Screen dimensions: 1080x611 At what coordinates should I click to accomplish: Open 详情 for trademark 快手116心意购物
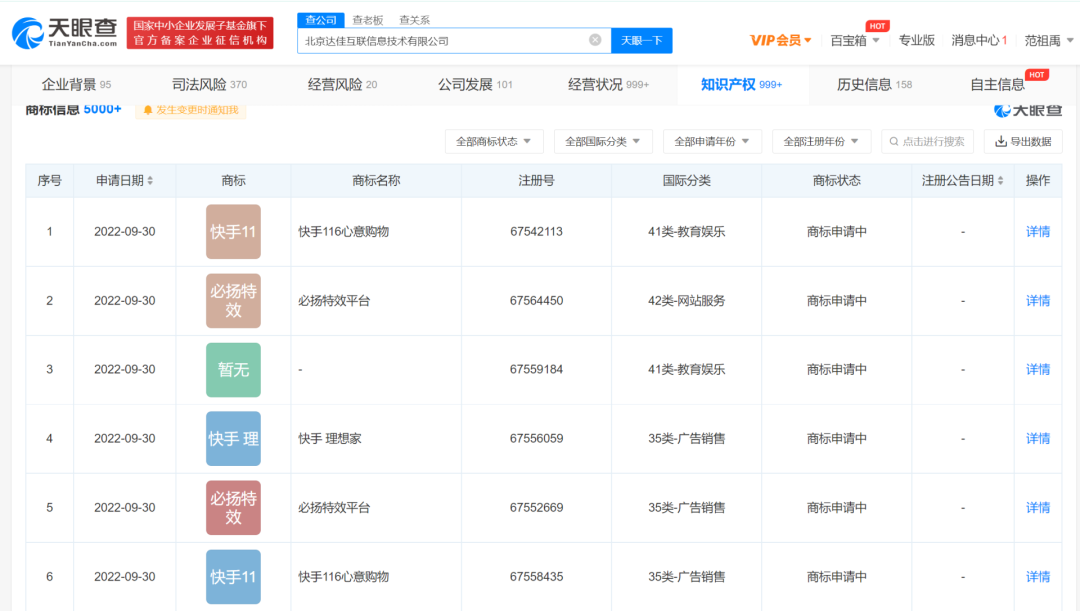(1037, 231)
